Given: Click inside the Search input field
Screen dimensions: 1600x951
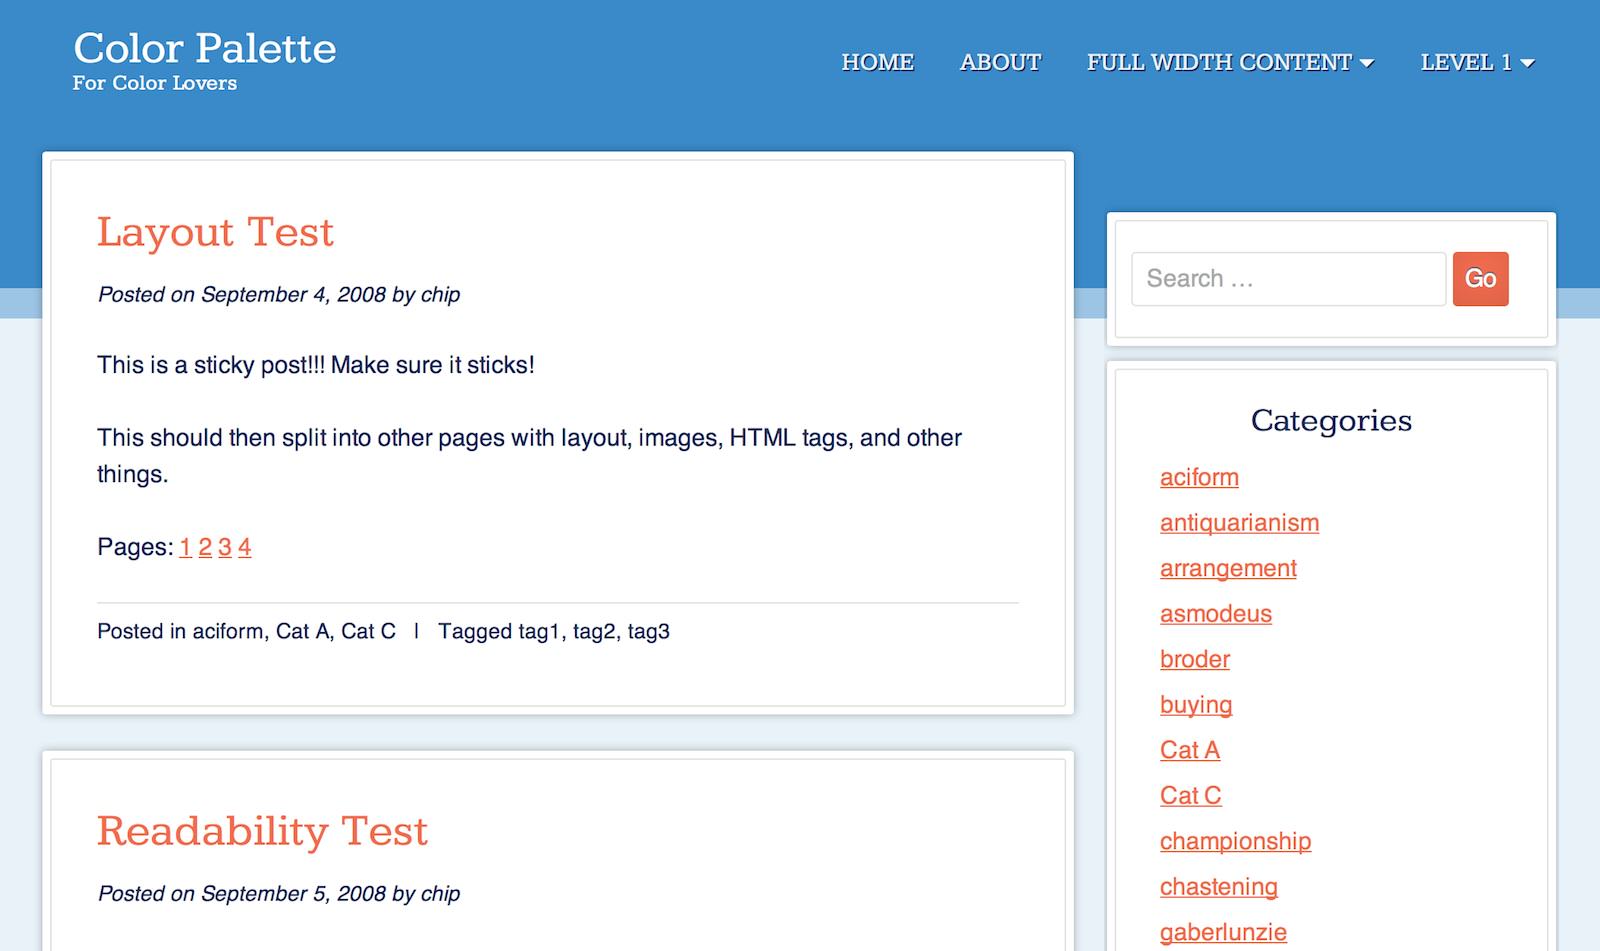Looking at the screenshot, I should pyautogui.click(x=1287, y=279).
